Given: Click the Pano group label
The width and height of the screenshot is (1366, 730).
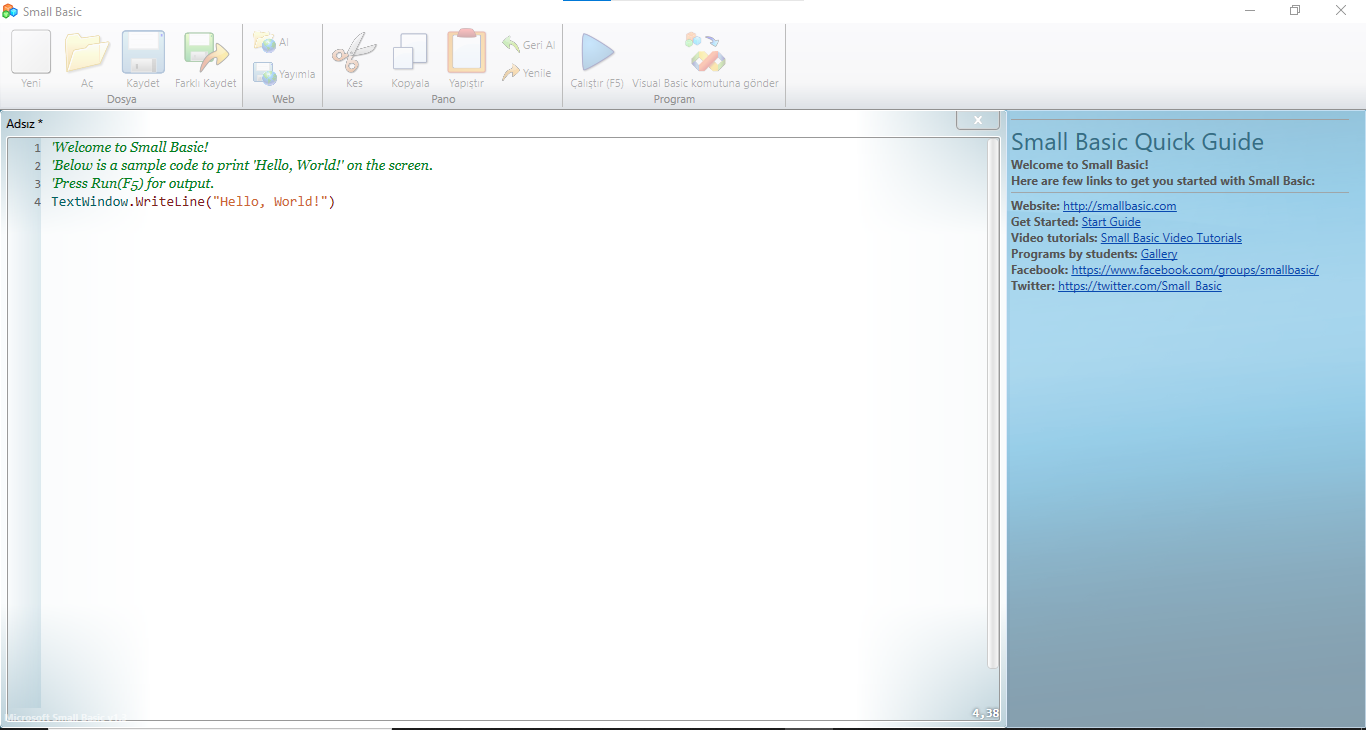Looking at the screenshot, I should 443,100.
